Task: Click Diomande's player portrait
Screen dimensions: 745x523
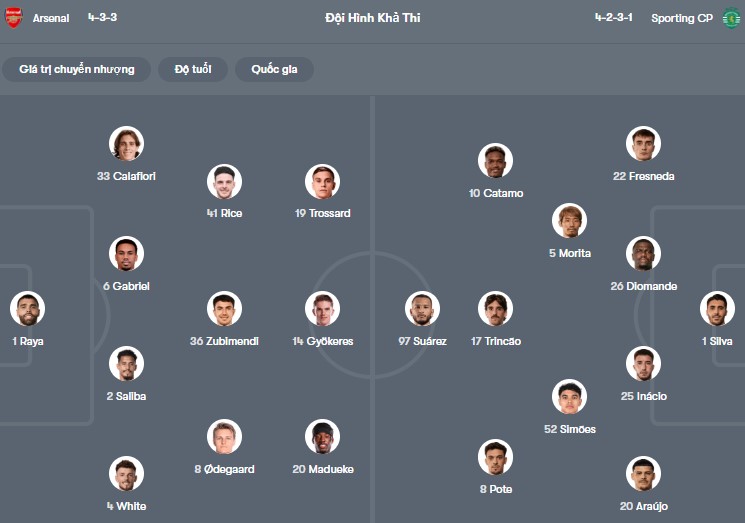Action: pos(643,254)
